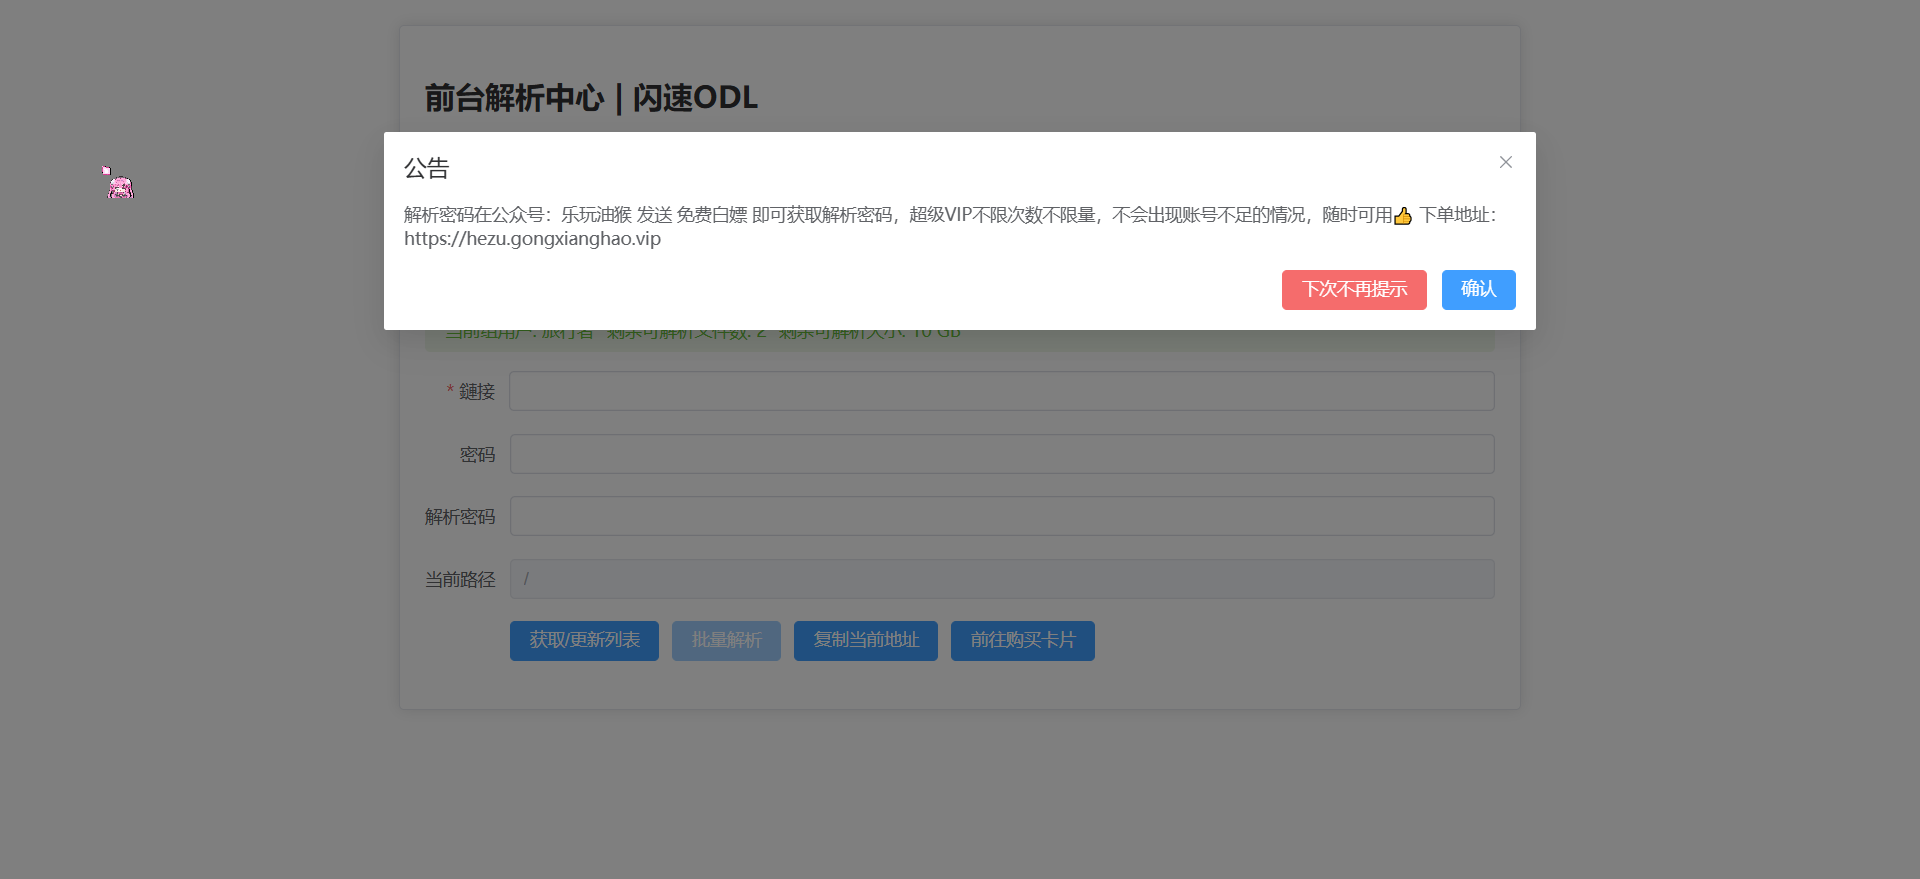
Task: Click the 当前路径 field label
Action: pyautogui.click(x=460, y=580)
